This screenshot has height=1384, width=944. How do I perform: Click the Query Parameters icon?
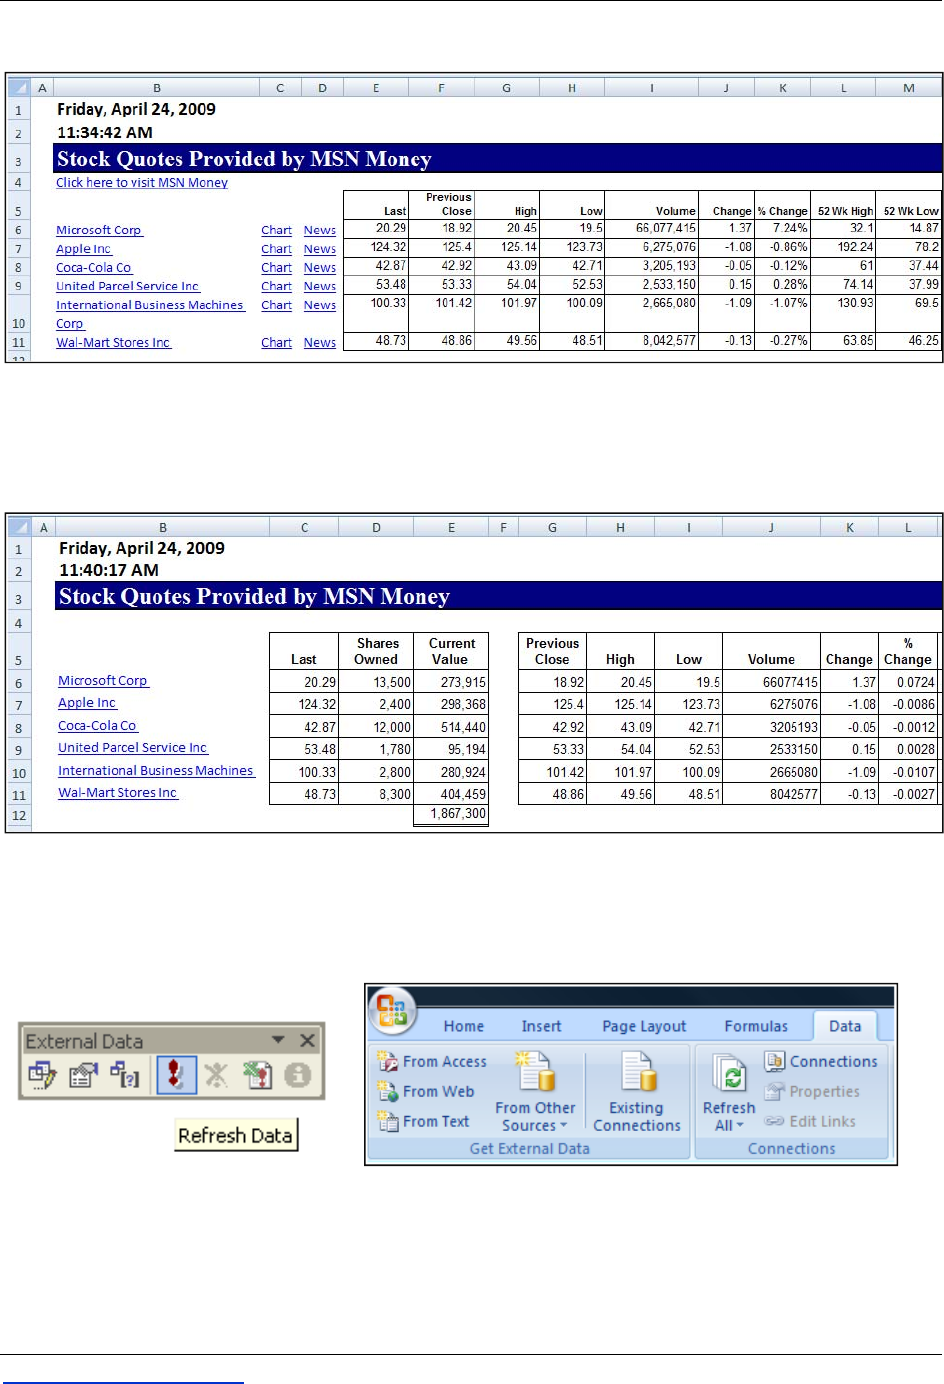click(125, 1076)
